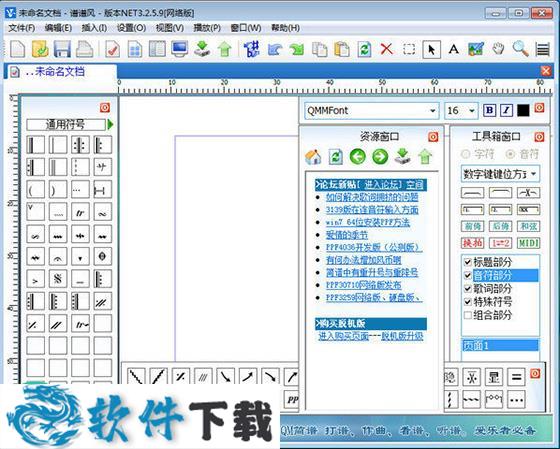Select 页面1 in the page list
560x449 pixels.
[x=500, y=345]
